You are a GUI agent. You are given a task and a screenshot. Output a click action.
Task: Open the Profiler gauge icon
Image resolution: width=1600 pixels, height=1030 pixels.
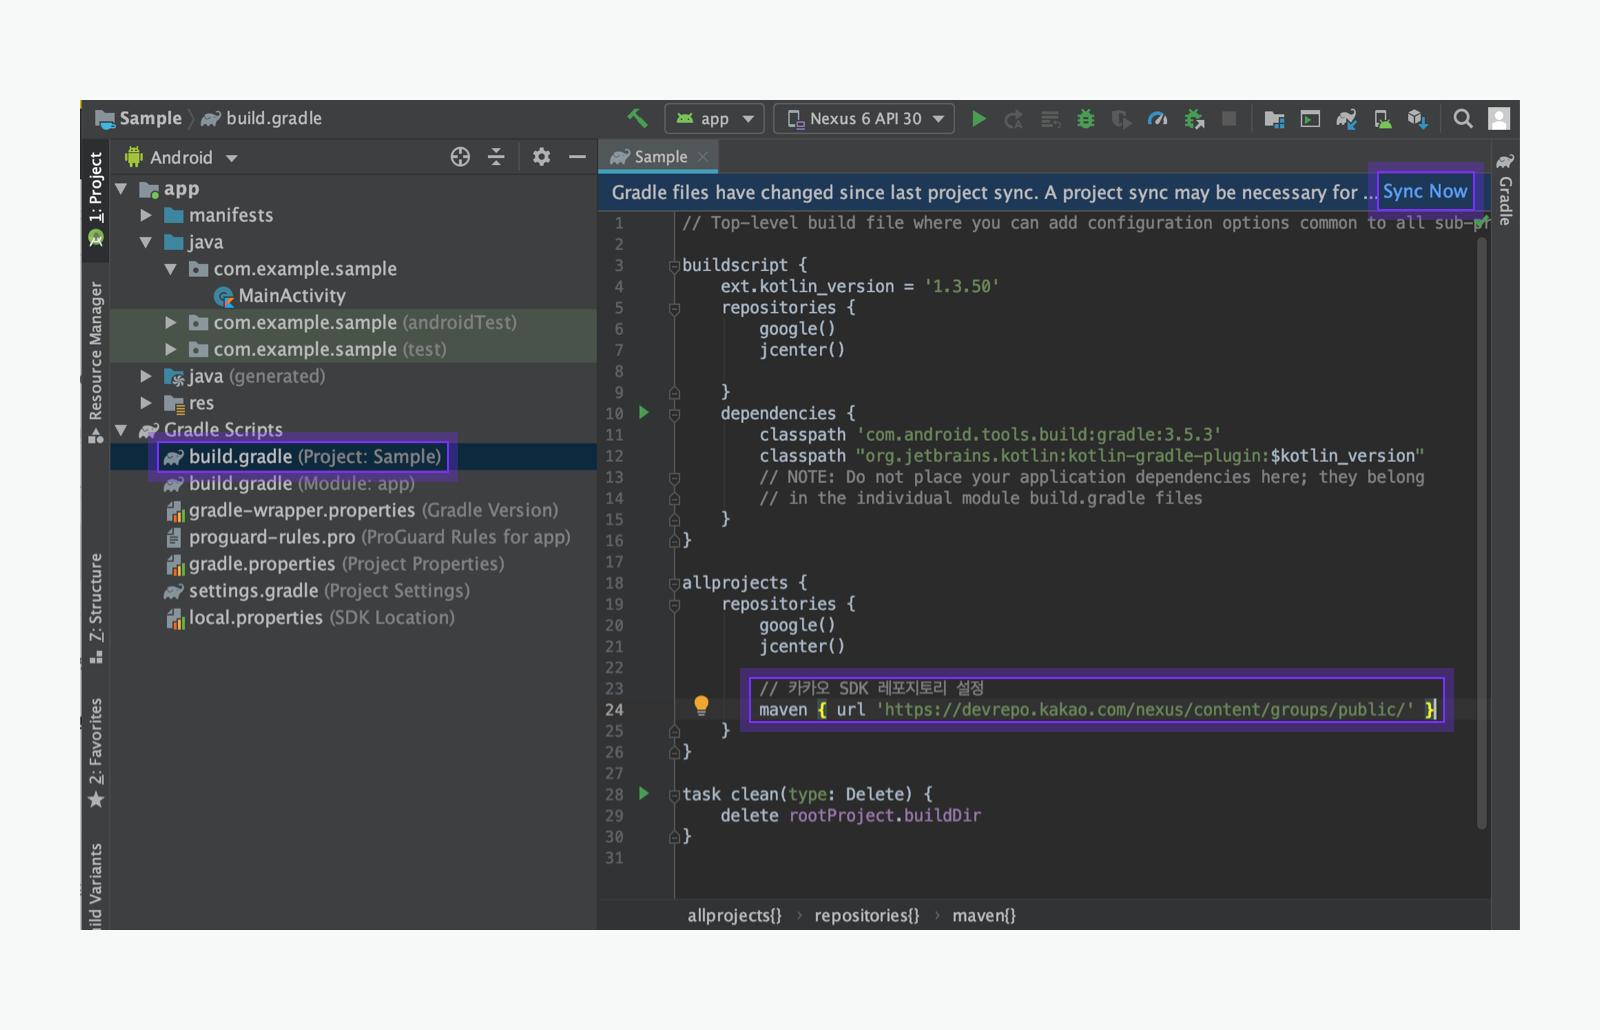click(x=1157, y=119)
